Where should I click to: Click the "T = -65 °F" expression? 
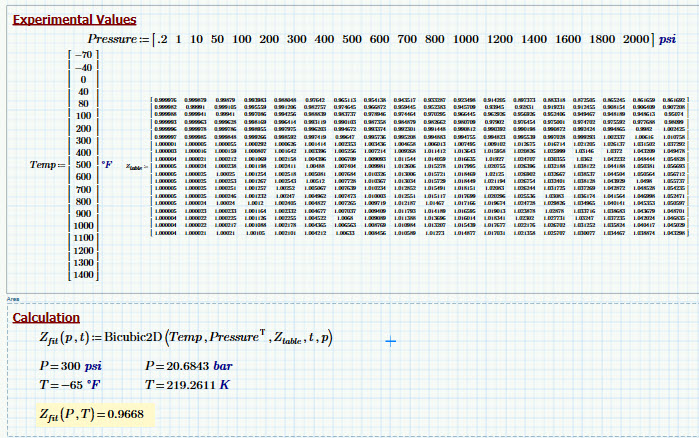70,385
